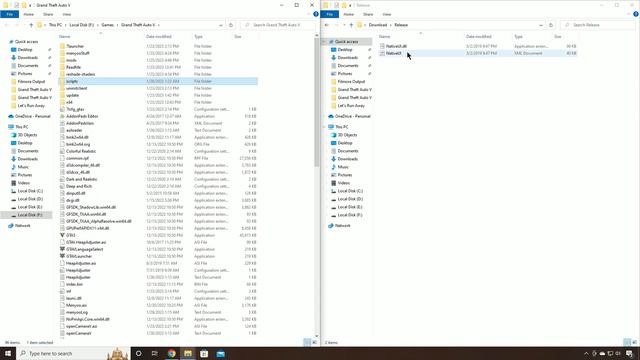
Task: Open View tab in Release window
Action: 387,14
